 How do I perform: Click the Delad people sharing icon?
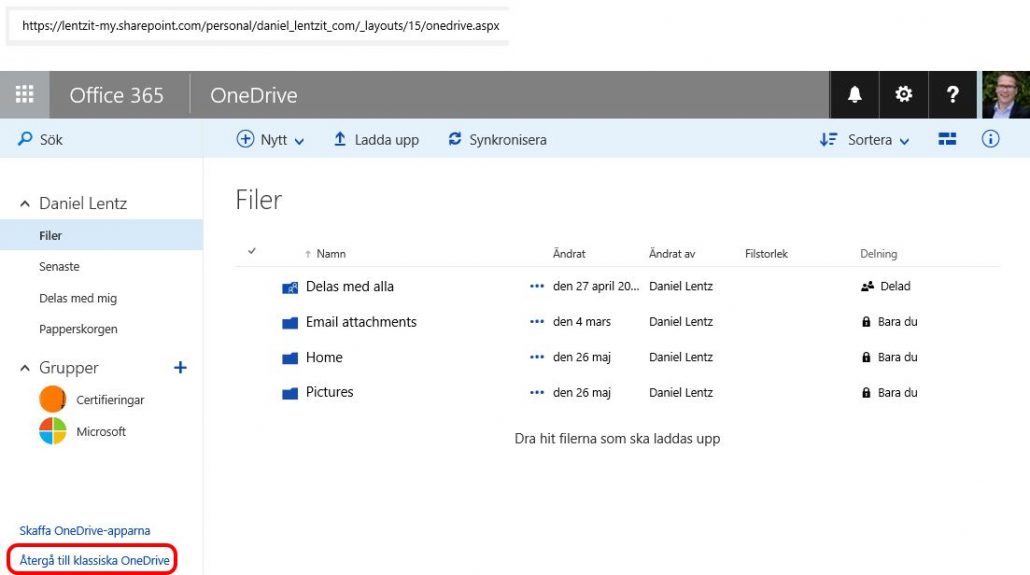click(x=867, y=287)
